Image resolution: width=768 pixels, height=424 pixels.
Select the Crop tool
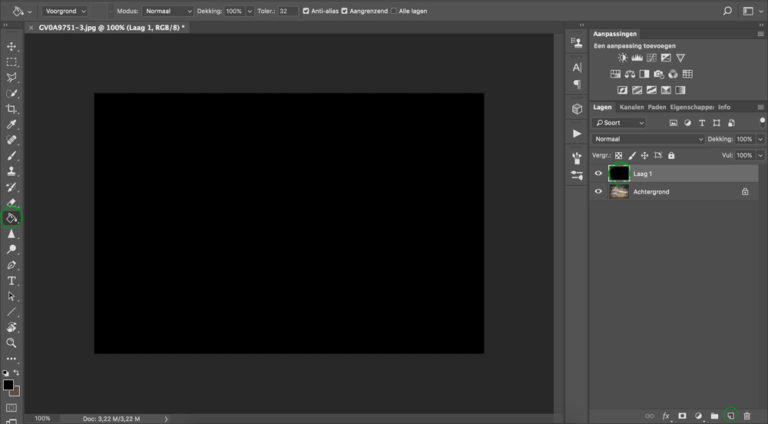pos(12,109)
